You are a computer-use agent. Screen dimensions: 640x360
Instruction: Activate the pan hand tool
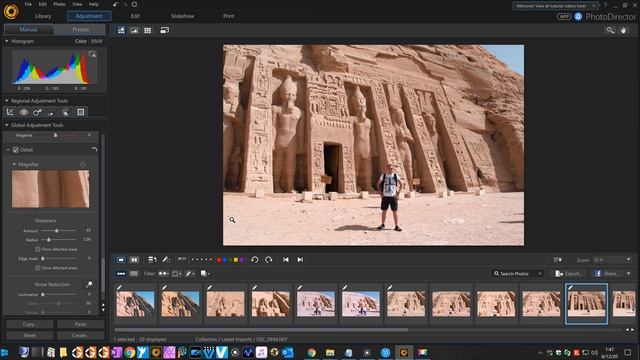coord(623,30)
